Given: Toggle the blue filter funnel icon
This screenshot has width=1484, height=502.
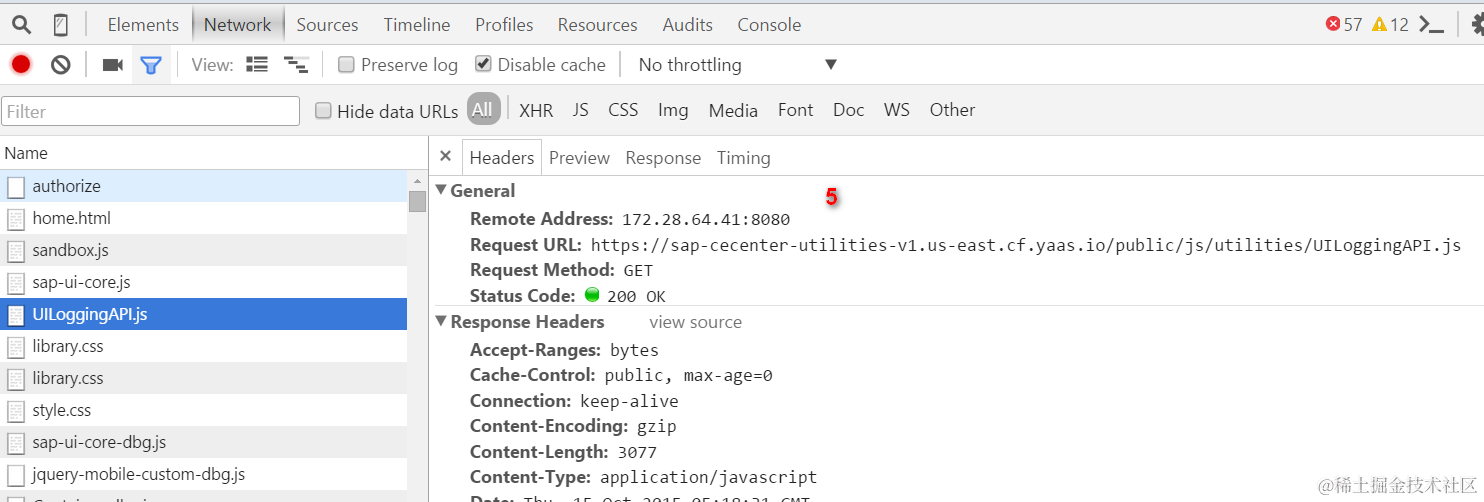Looking at the screenshot, I should (x=151, y=65).
